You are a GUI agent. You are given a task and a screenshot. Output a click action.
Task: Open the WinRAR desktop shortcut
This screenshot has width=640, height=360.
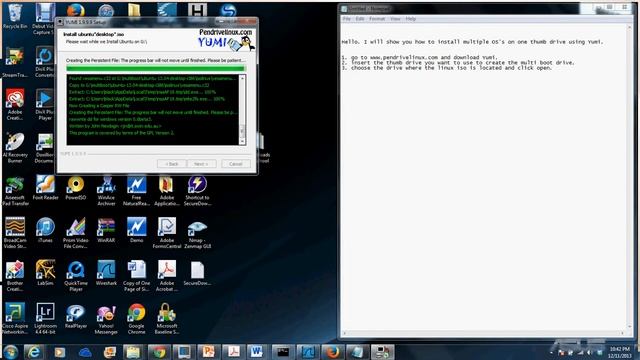pyautogui.click(x=106, y=231)
